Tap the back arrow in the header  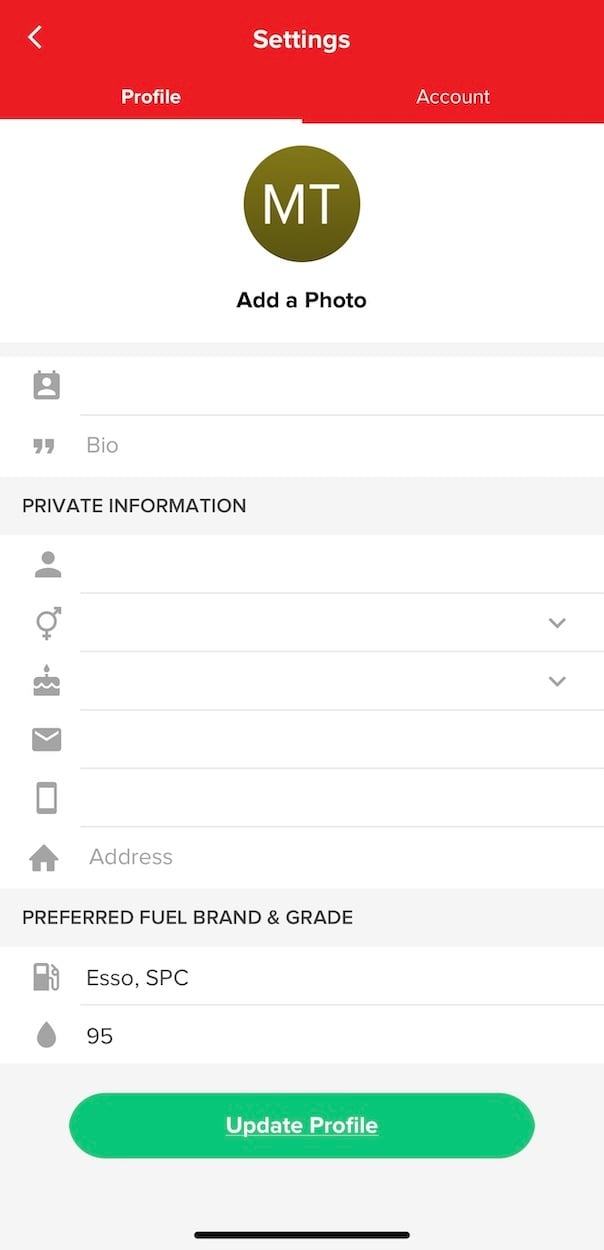(x=35, y=38)
